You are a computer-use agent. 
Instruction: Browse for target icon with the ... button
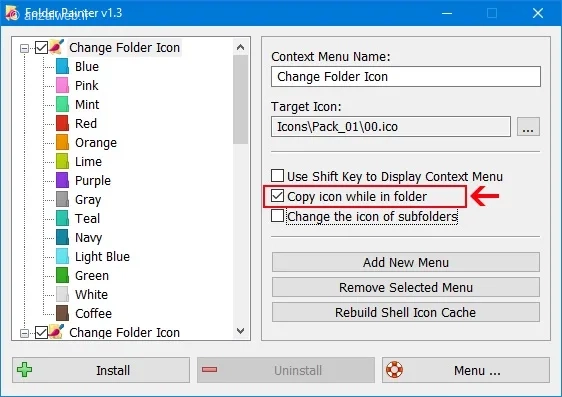pos(528,126)
